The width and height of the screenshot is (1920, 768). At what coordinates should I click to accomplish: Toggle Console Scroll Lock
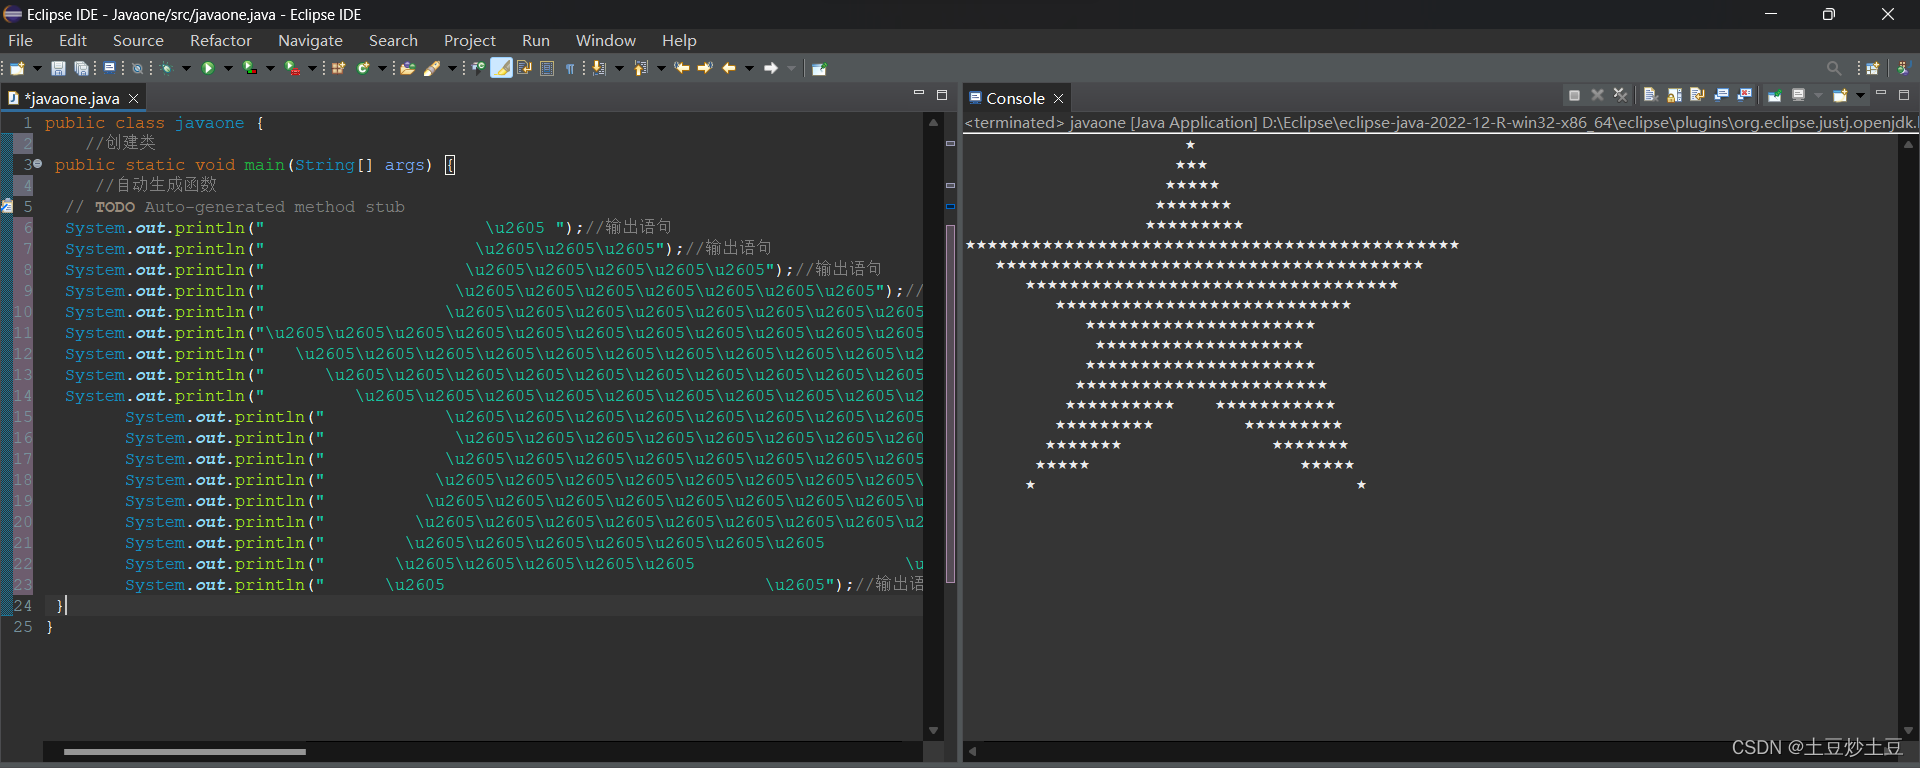pos(1674,95)
